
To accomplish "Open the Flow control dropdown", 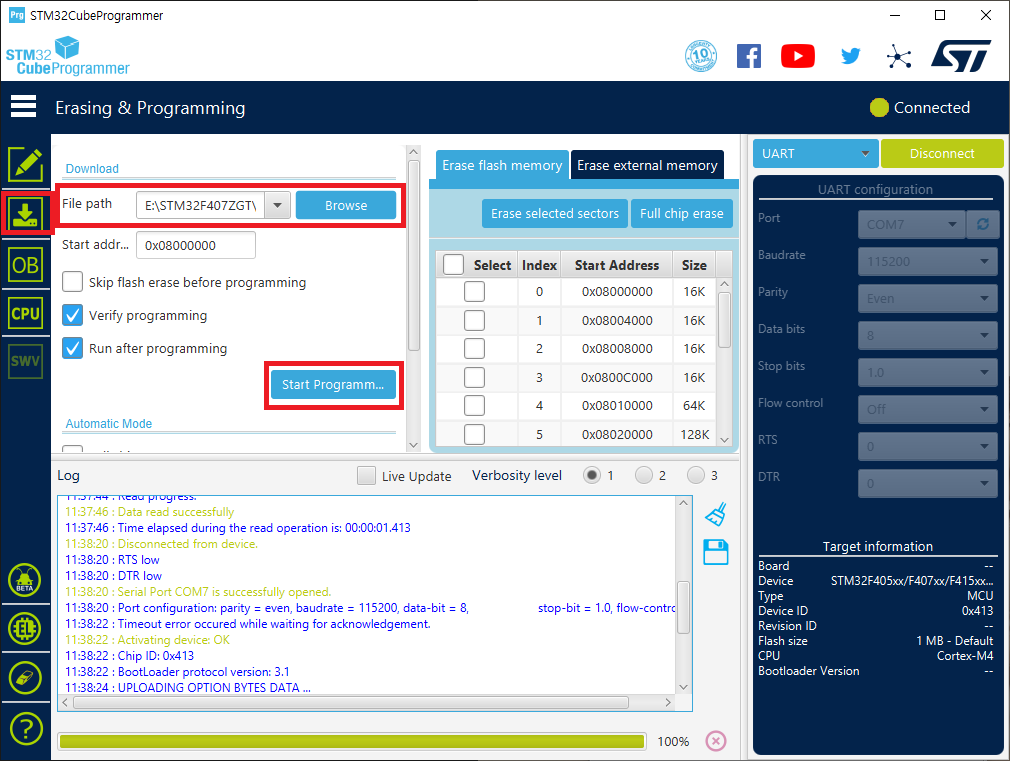I will click(928, 409).
